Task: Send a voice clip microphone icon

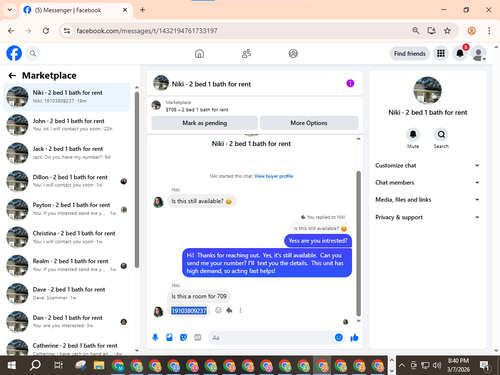Action: coord(155,338)
